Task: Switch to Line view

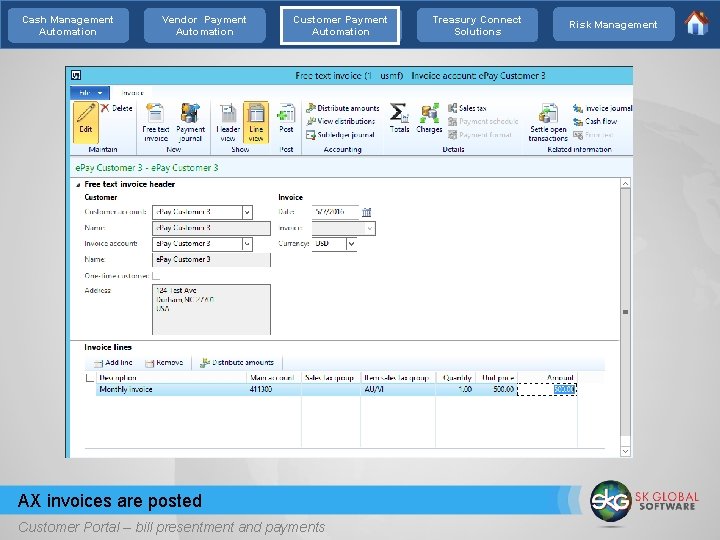Action: click(256, 122)
